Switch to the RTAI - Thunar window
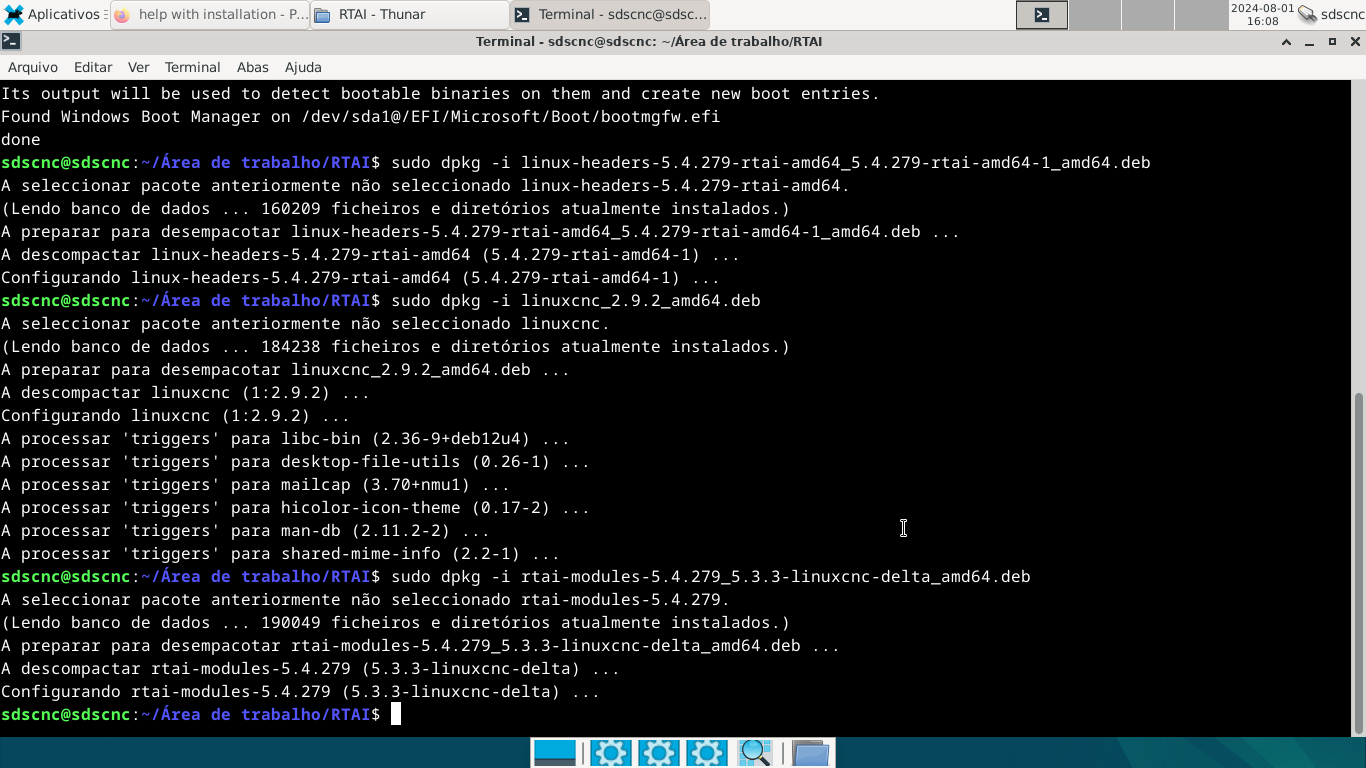The image size is (1366, 768). [x=410, y=14]
